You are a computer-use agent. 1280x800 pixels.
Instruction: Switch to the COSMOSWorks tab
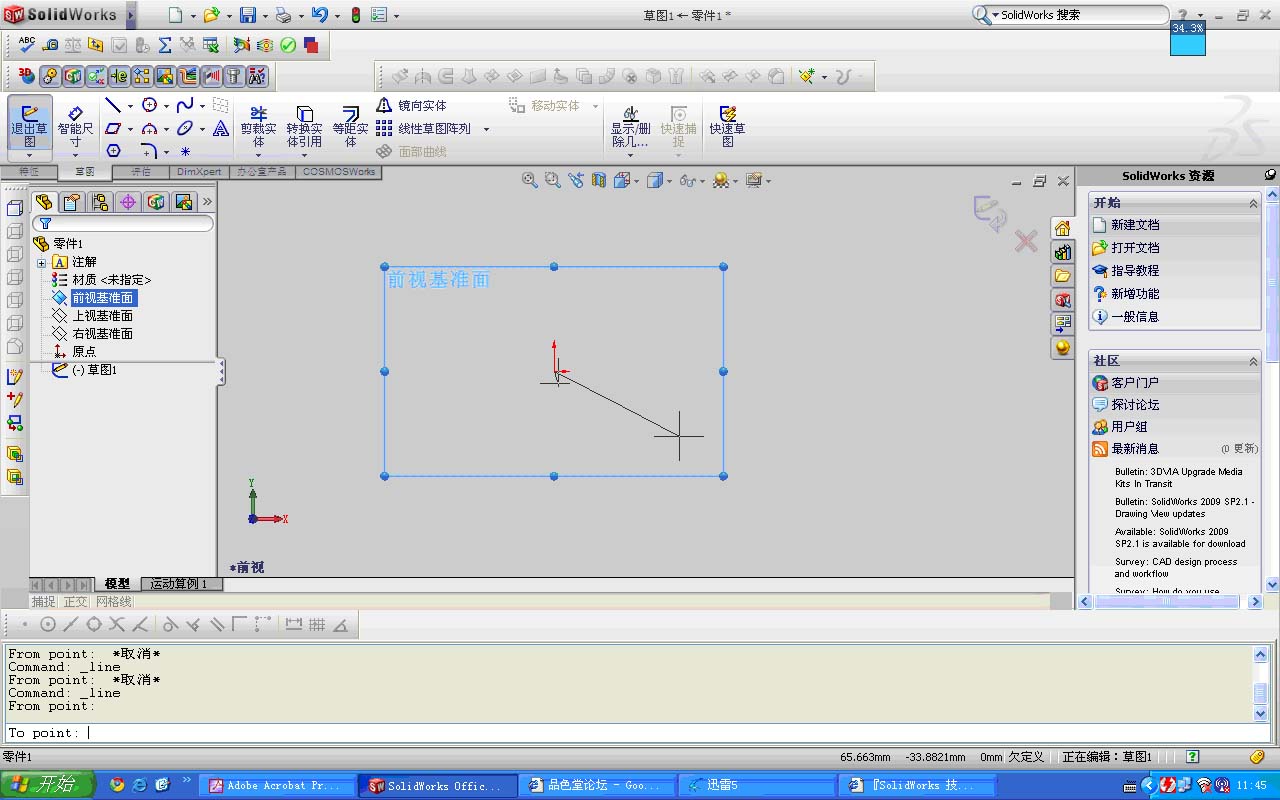pyautogui.click(x=339, y=172)
